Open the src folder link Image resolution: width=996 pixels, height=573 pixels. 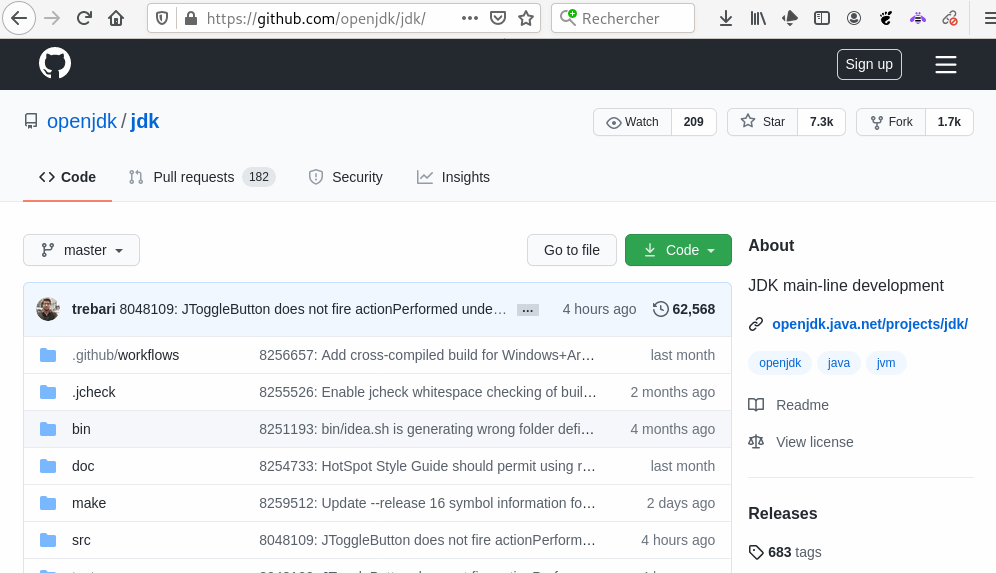[81, 540]
